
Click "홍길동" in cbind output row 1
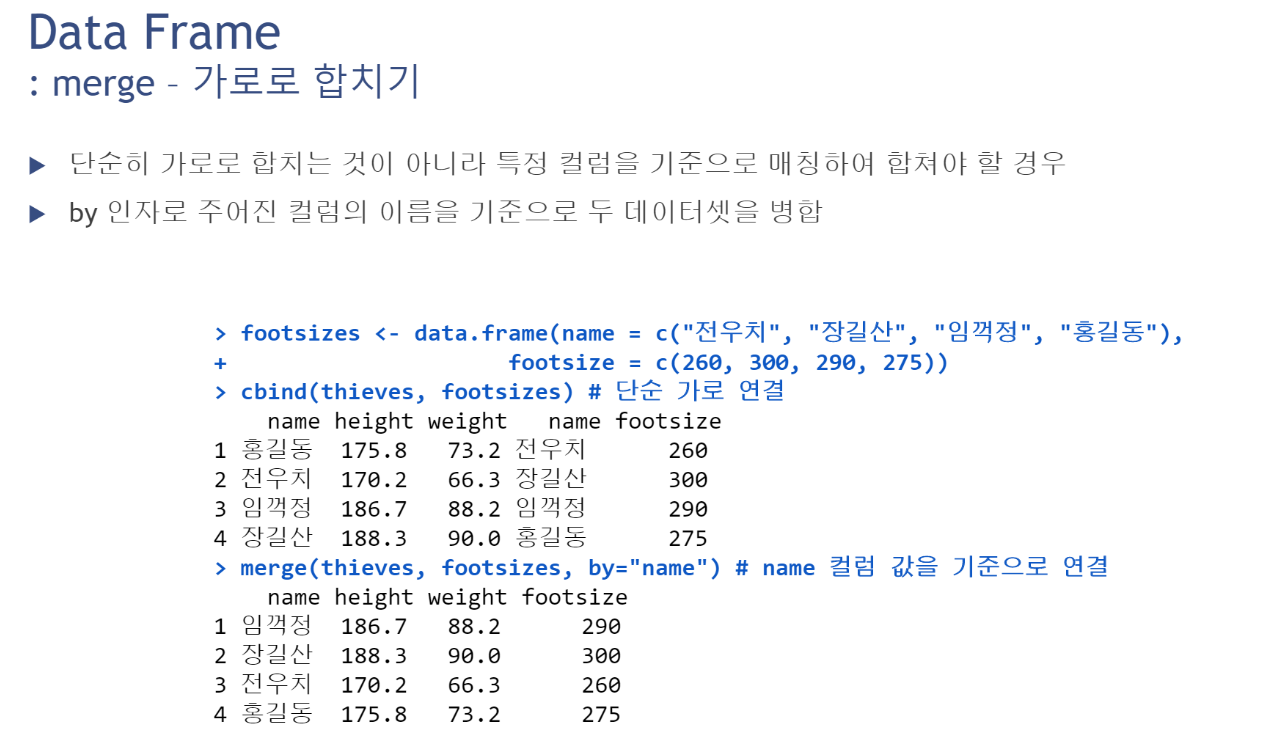(277, 451)
